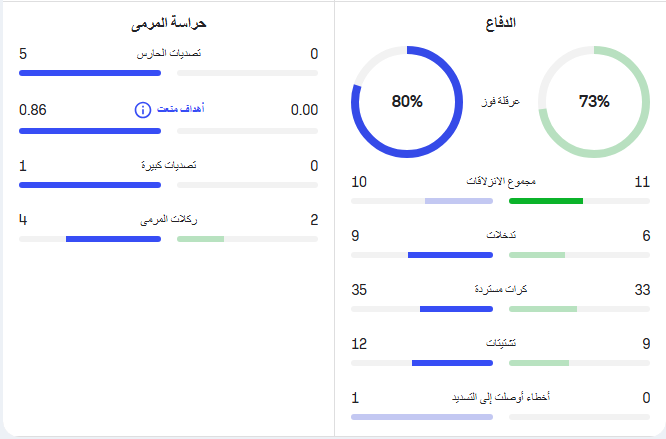Click blue bar under كرات مستردة
Screen dimensions: 666x439
point(456,309)
